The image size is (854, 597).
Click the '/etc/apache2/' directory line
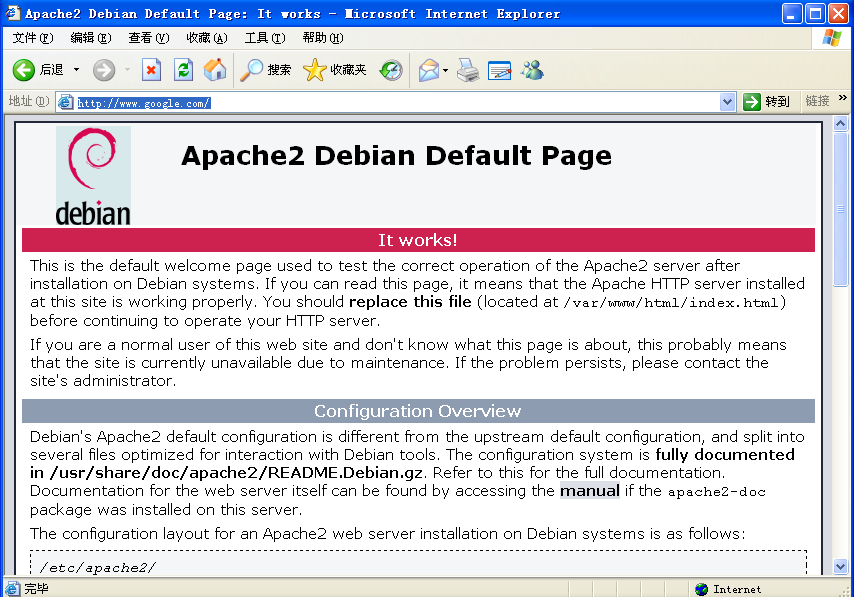[97, 568]
